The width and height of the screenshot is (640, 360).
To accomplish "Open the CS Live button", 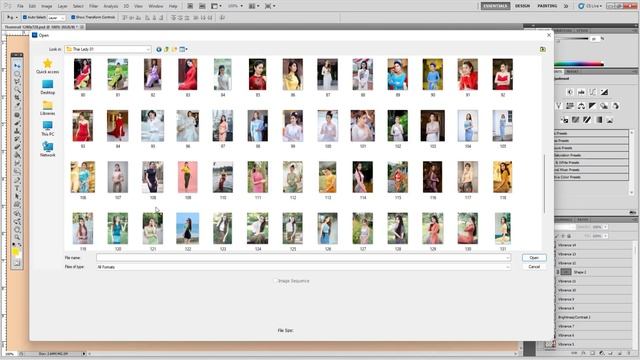I will [x=590, y=6].
